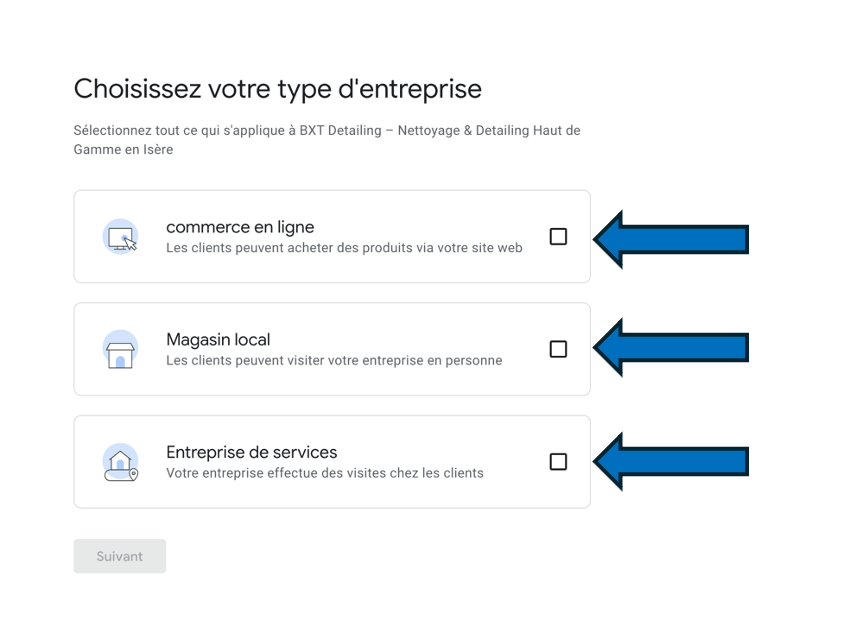The width and height of the screenshot is (852, 642).
Task: Click the Magasin local label text
Action: point(218,340)
